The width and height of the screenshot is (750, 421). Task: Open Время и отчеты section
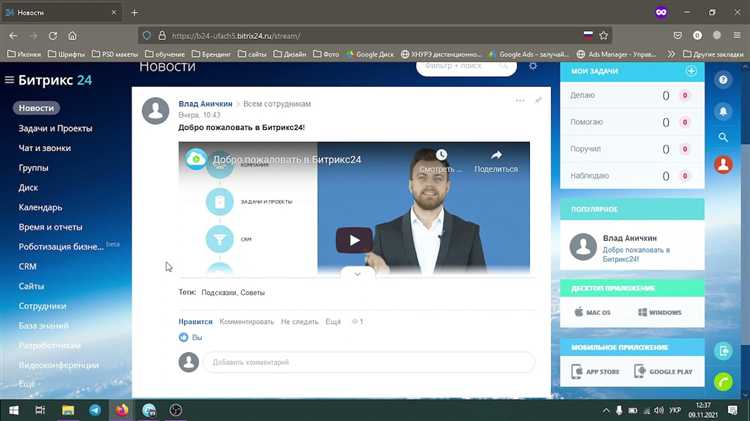click(x=50, y=227)
